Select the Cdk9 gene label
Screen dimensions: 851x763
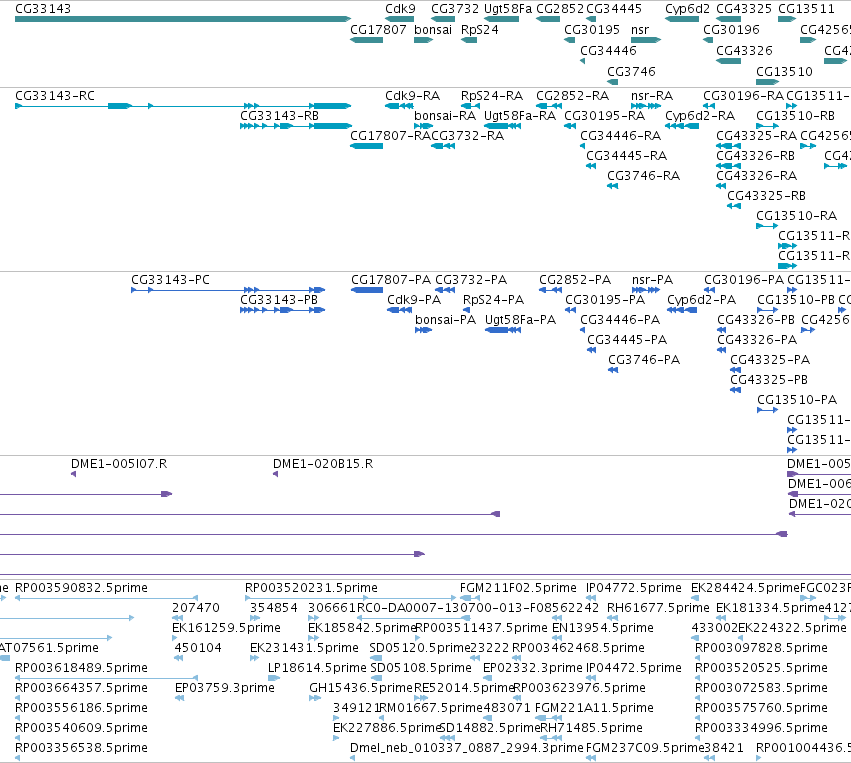click(400, 9)
